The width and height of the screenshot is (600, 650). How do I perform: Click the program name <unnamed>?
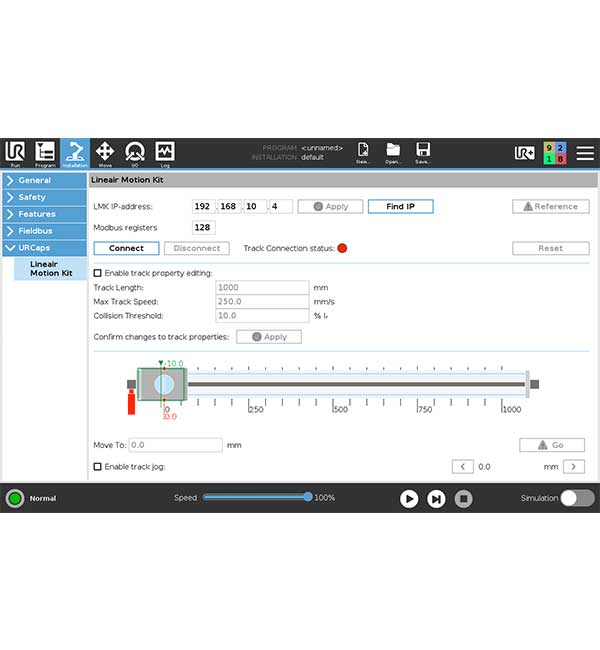[322, 148]
